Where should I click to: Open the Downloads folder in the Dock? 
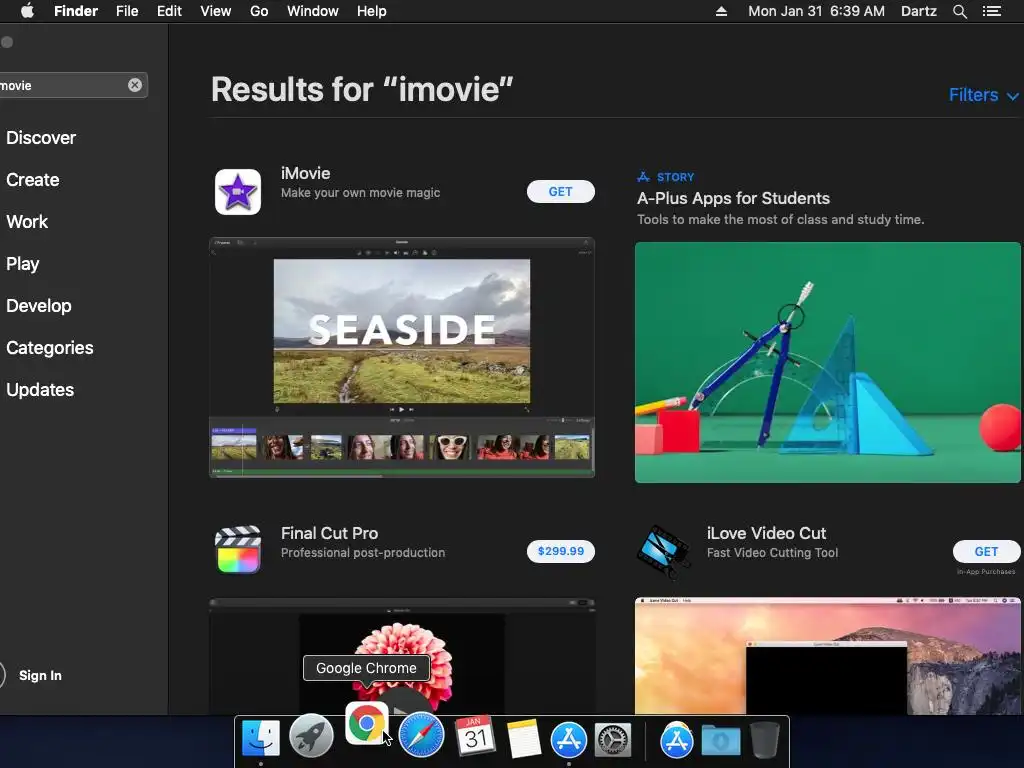pyautogui.click(x=721, y=741)
